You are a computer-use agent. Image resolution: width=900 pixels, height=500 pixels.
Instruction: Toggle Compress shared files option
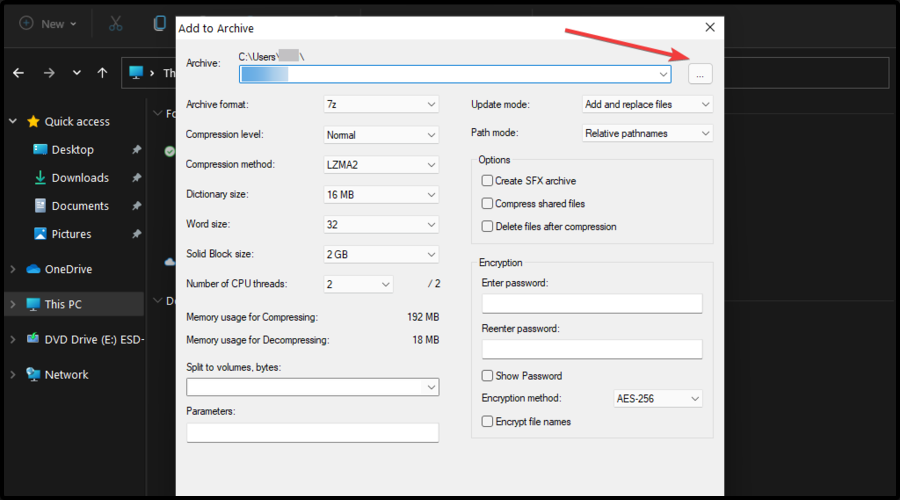pos(487,204)
